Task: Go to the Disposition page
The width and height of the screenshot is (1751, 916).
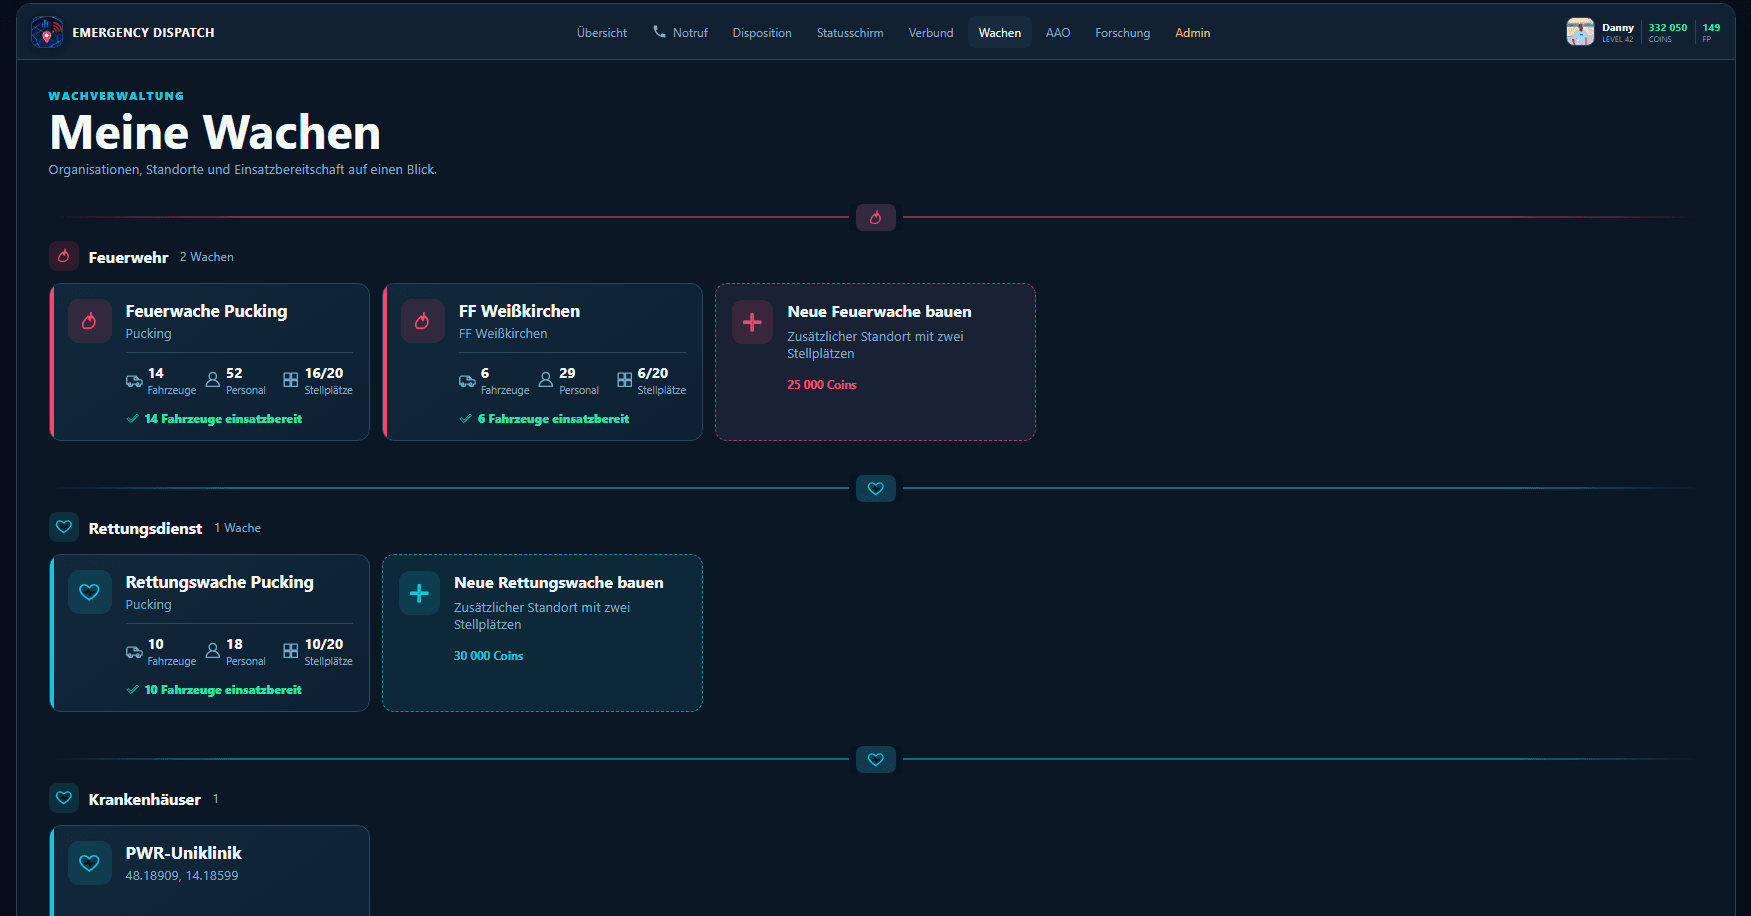Action: [x=762, y=33]
